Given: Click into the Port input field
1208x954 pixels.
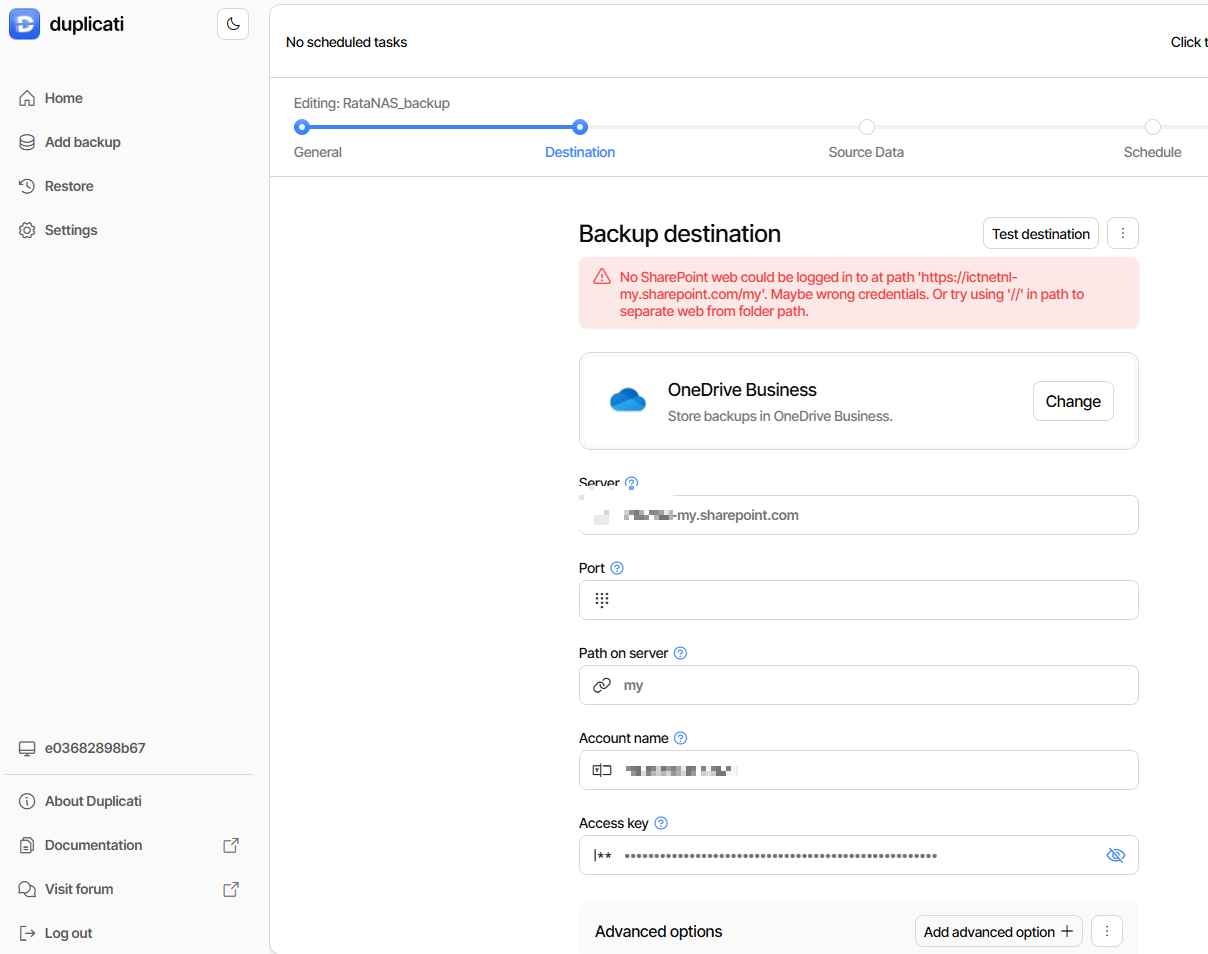Looking at the screenshot, I should click(870, 600).
